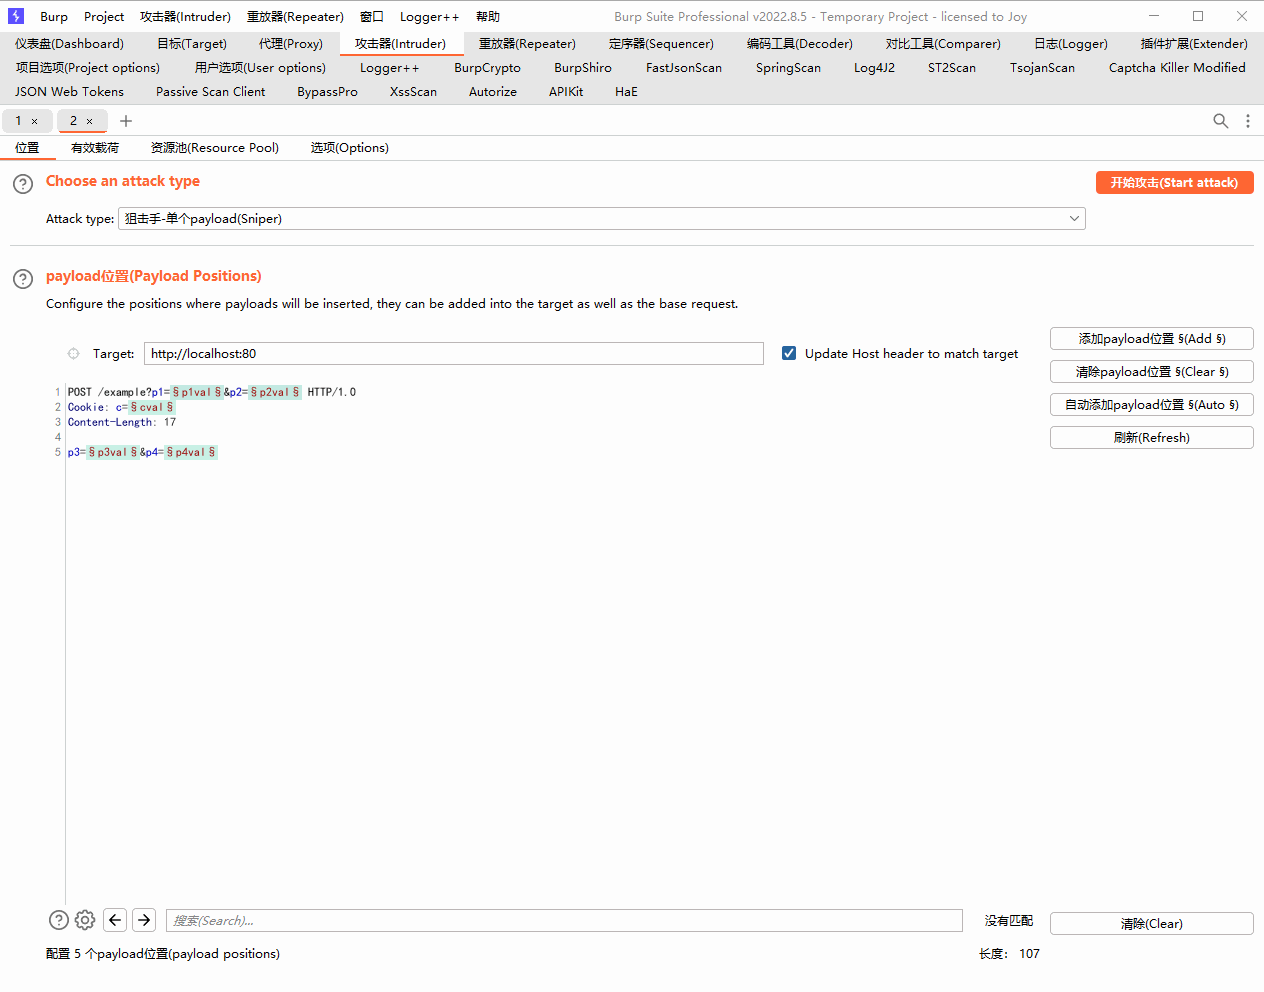Open the 帮助 menu
Image resolution: width=1264 pixels, height=992 pixels.
pos(488,17)
